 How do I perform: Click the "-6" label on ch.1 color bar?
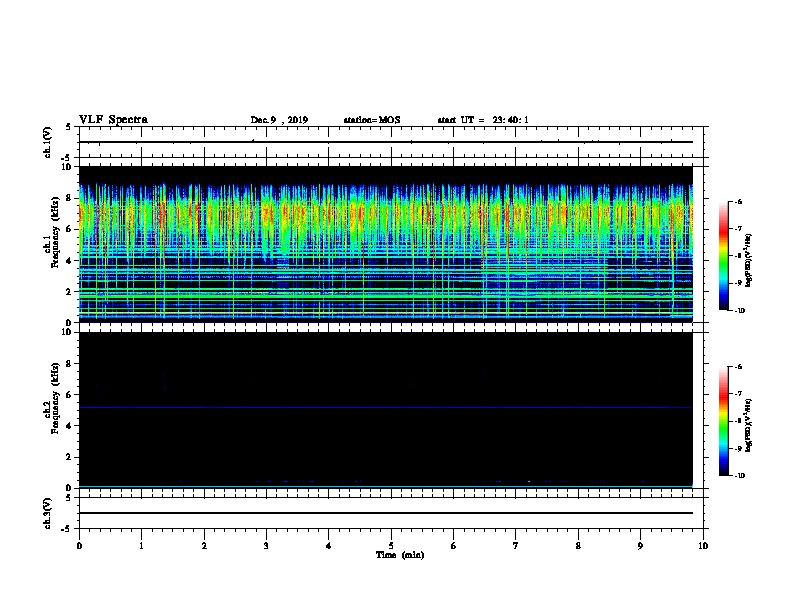(x=737, y=202)
